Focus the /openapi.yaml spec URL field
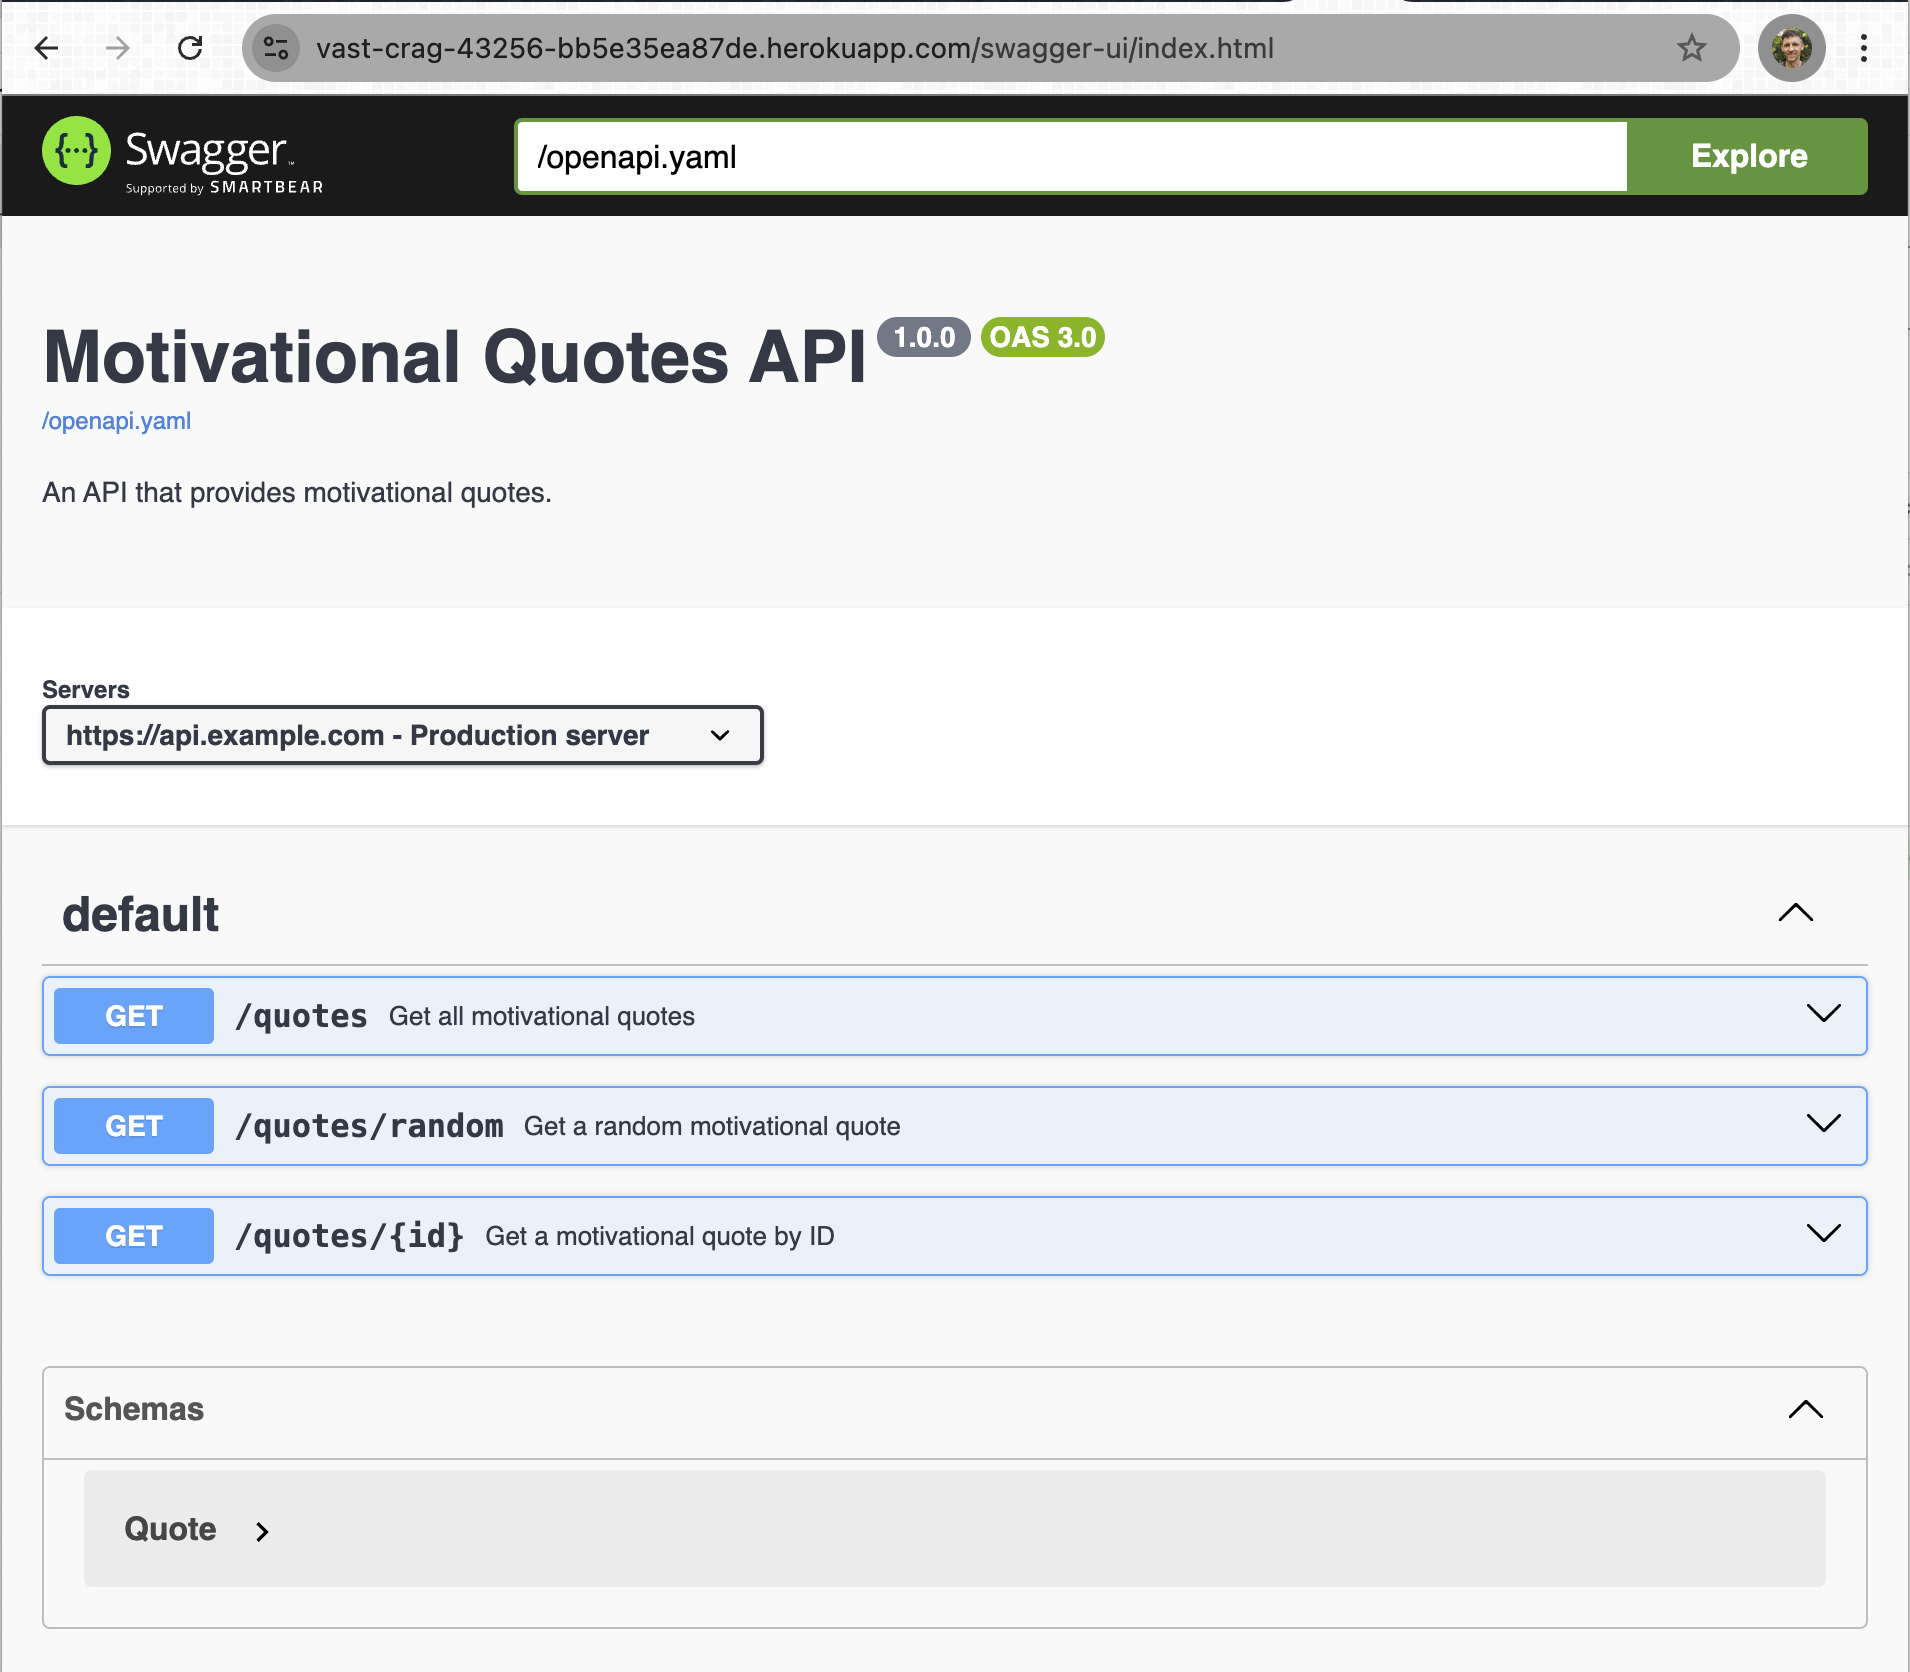 1072,156
